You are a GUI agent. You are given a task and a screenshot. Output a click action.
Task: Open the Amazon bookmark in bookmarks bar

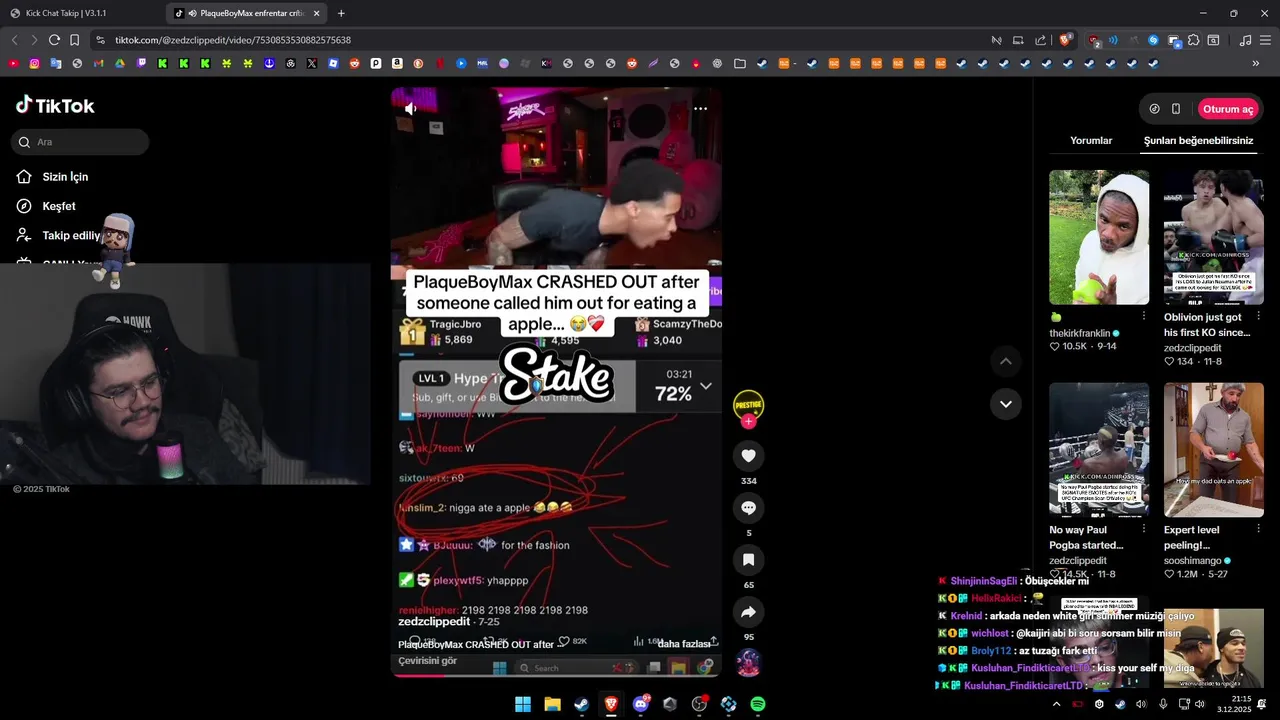397,63
